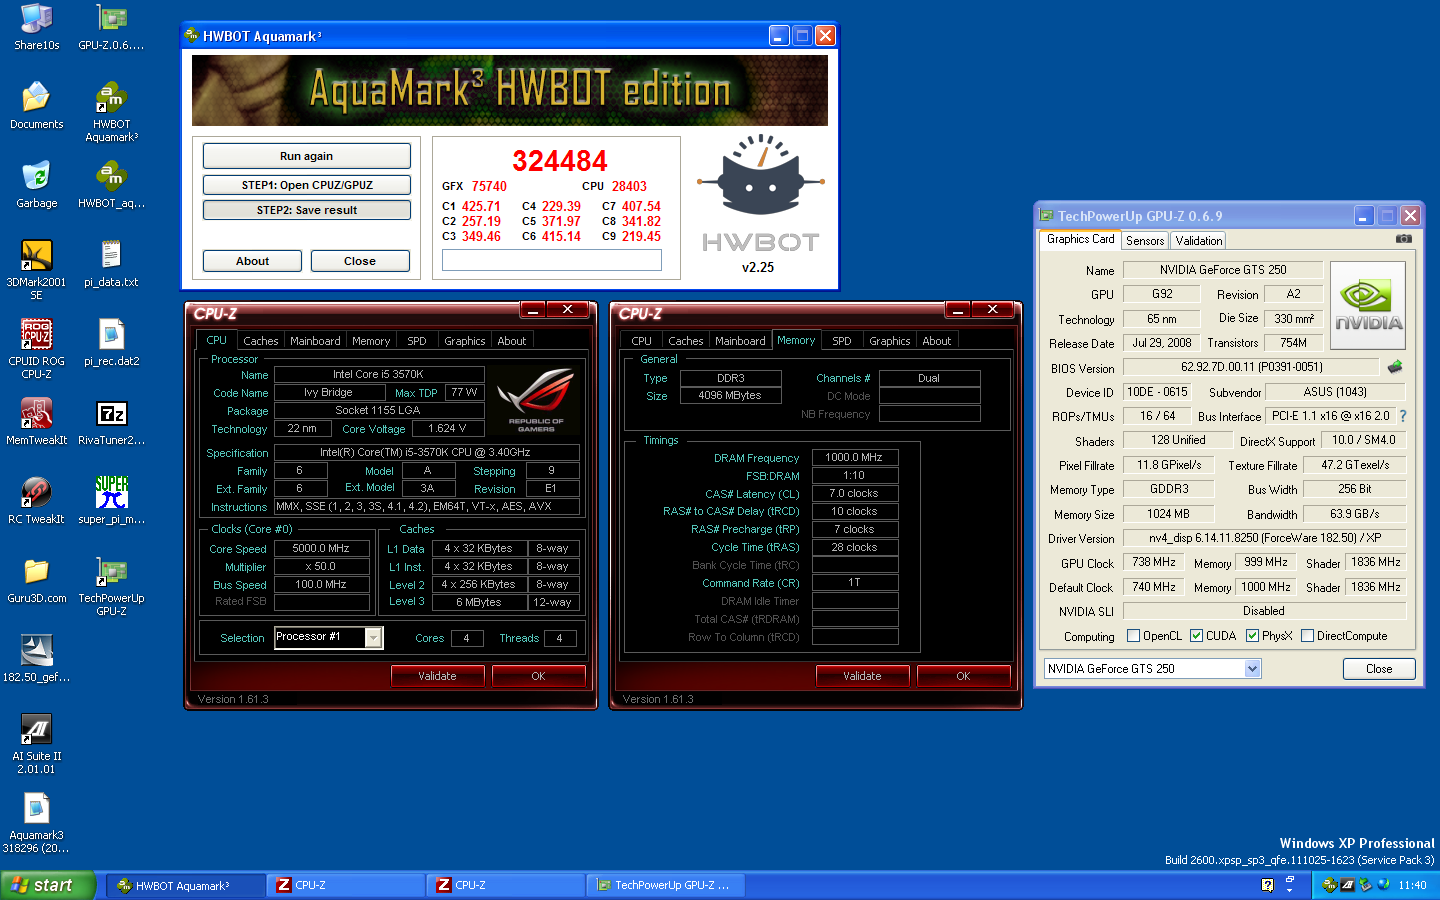Viewport: 1440px width, 900px height.
Task: Switch to the SPD tab in the right CPU-Z window
Action: click(842, 341)
